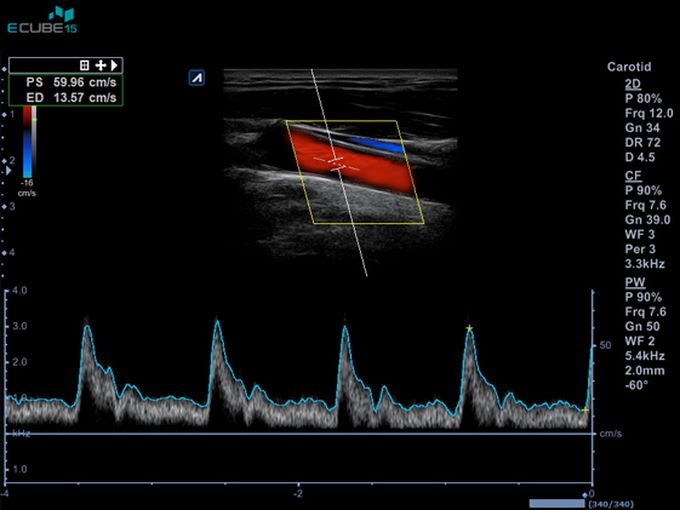Click the red-blue color flow velocity scale
The image size is (680, 510).
tap(27, 138)
